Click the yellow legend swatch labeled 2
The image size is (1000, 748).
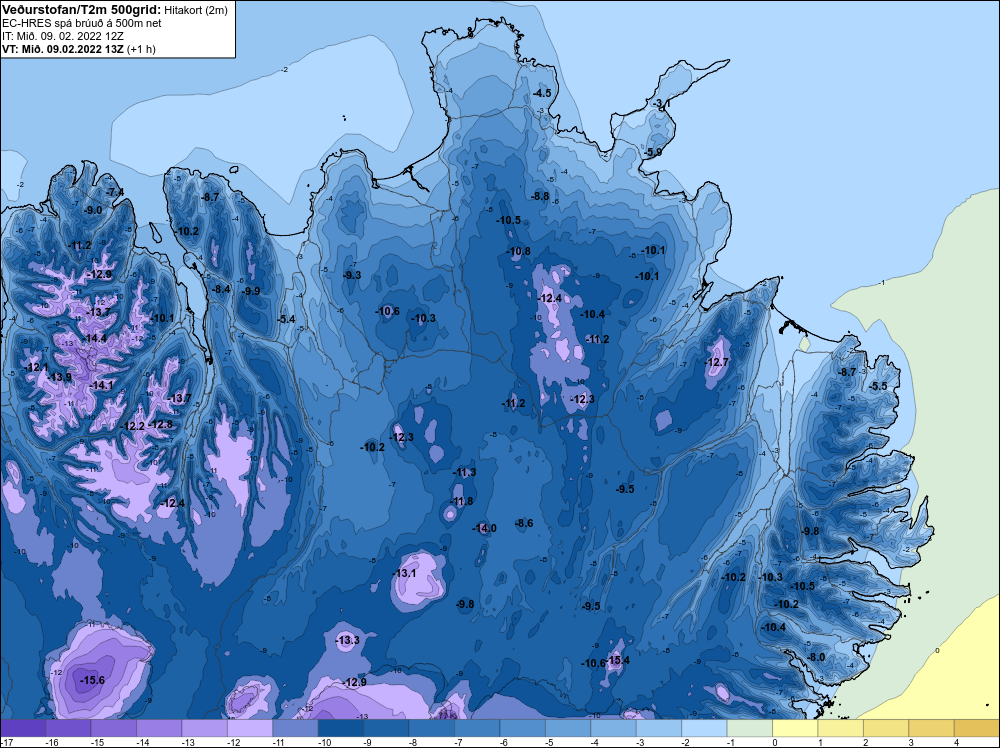point(886,728)
